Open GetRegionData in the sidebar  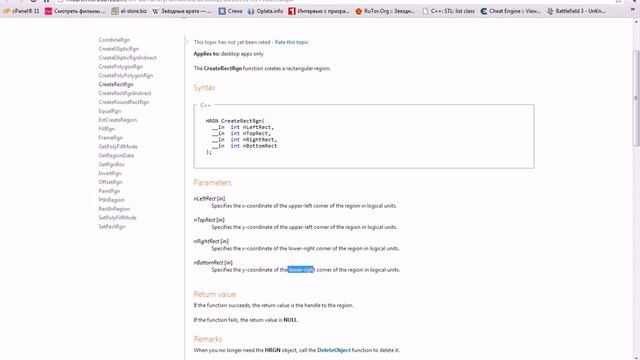(116, 156)
